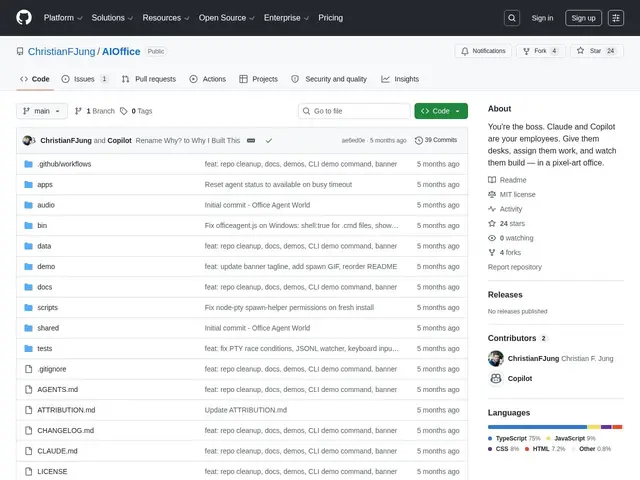Click Report repository link
The width and height of the screenshot is (640, 480).
point(515,267)
